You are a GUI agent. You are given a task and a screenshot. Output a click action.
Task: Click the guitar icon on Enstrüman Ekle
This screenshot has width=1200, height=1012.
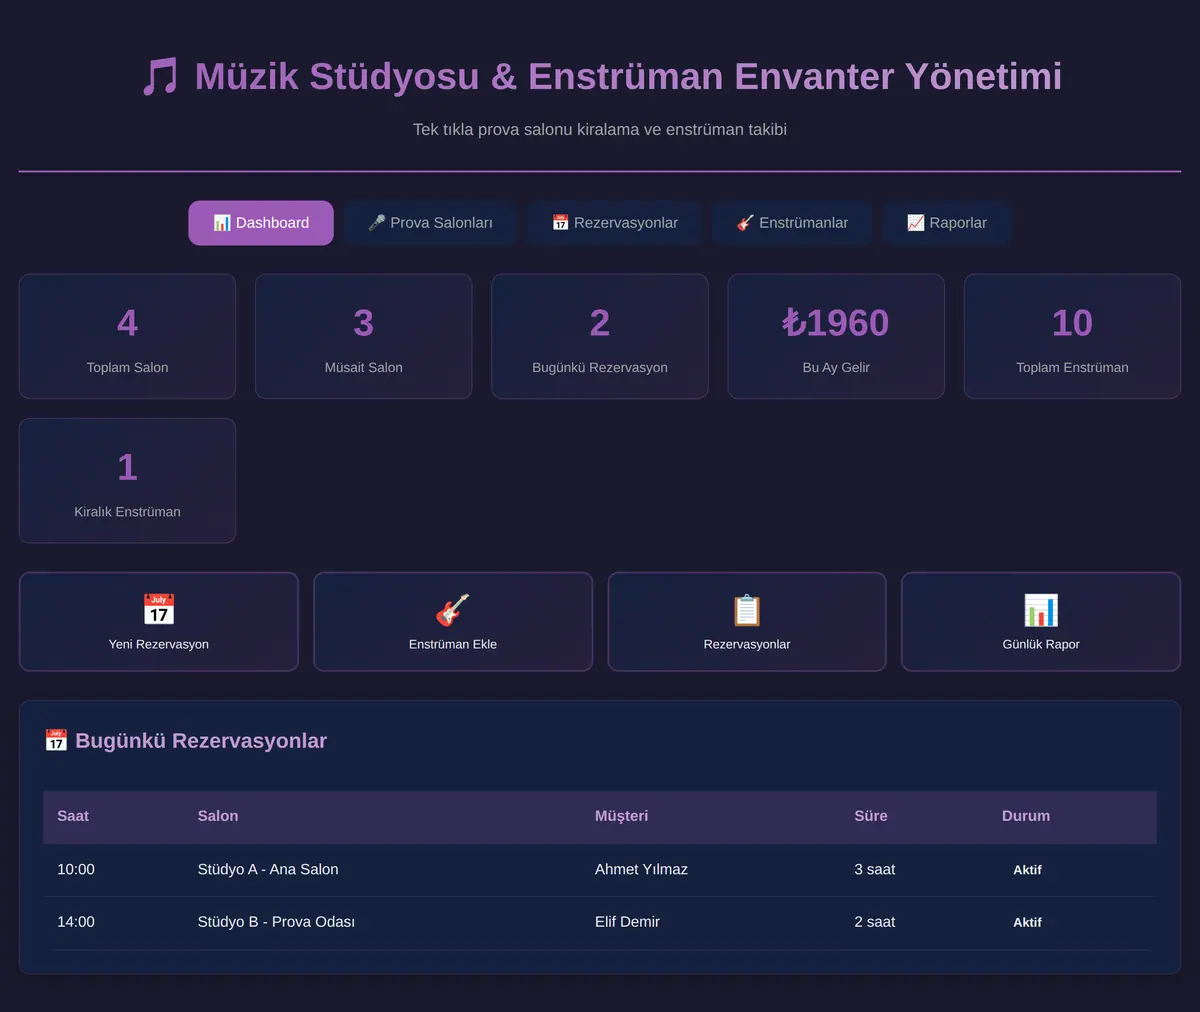point(453,609)
